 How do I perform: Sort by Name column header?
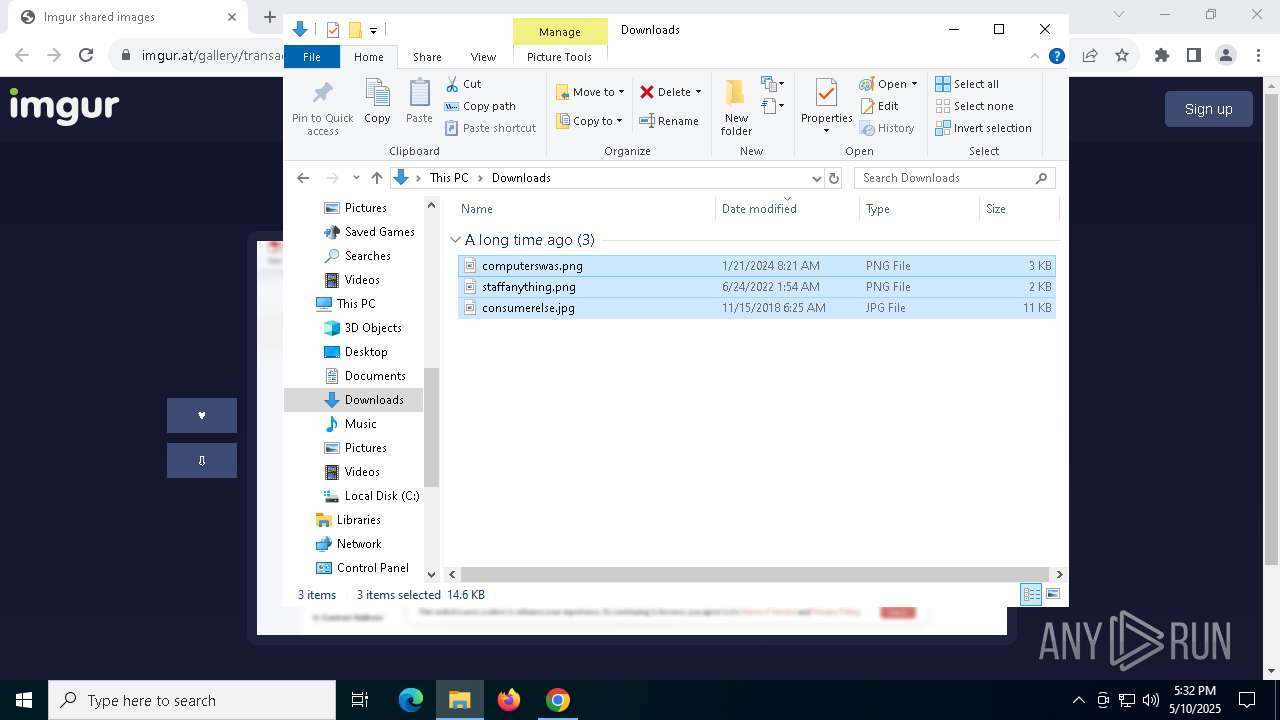pos(585,209)
